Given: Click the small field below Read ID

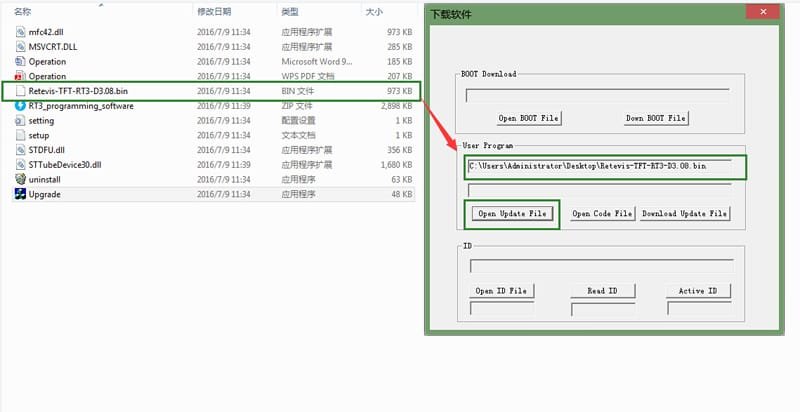Looking at the screenshot, I should pos(603,309).
